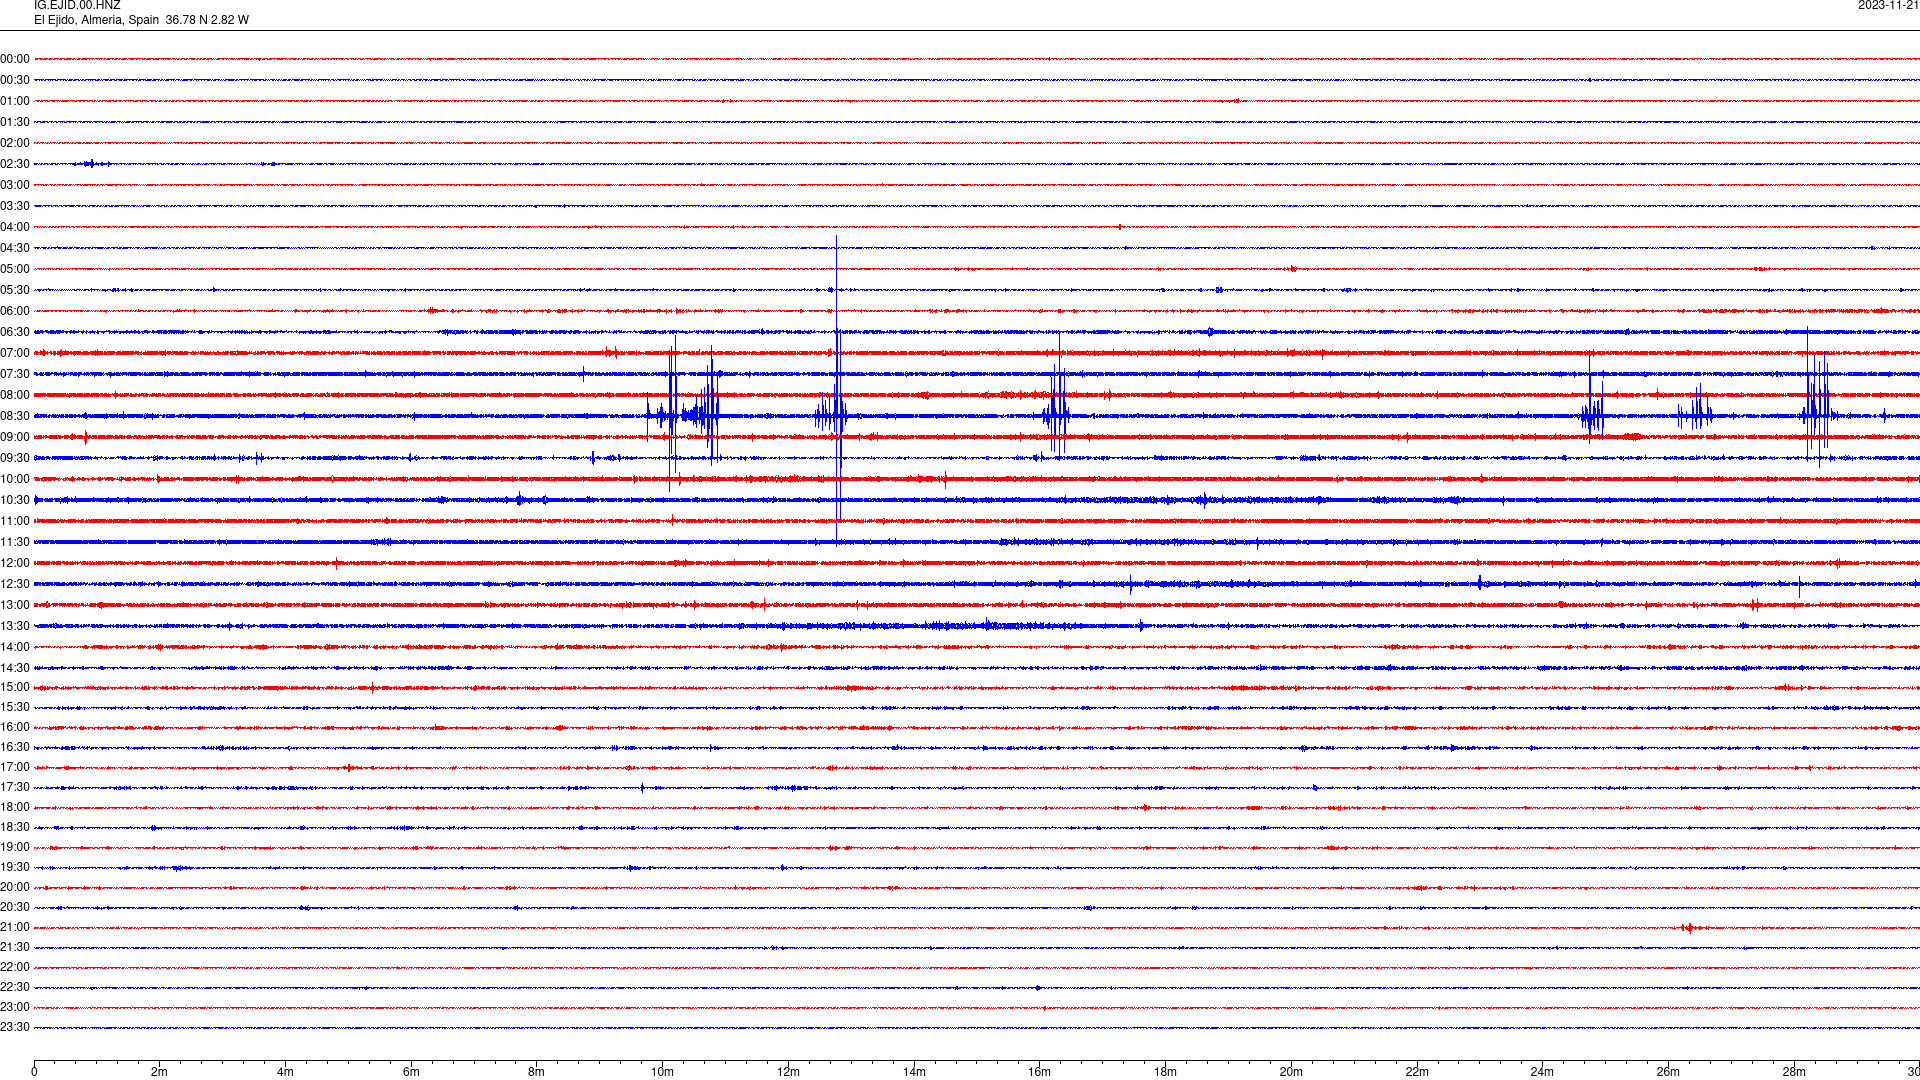Image resolution: width=1920 pixels, height=1080 pixels.
Task: Click the 19:30 time row label
Action: (15, 867)
